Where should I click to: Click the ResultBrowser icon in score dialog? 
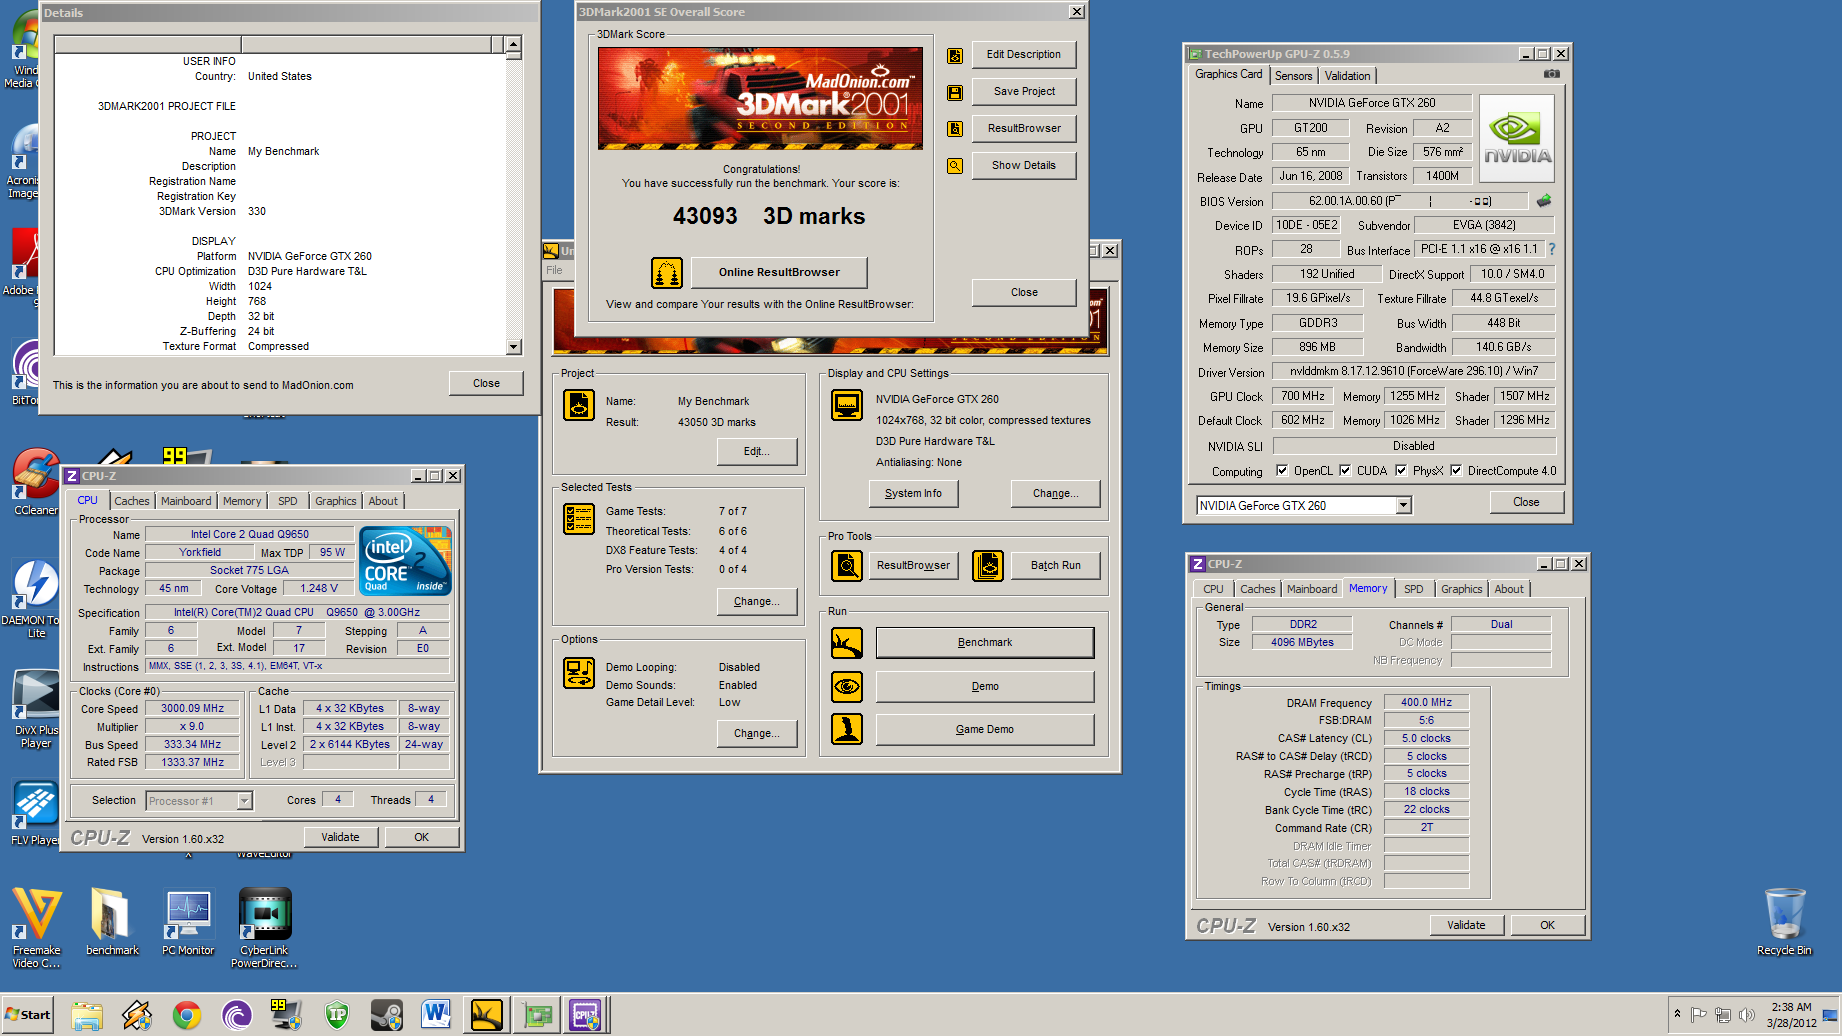tap(955, 129)
